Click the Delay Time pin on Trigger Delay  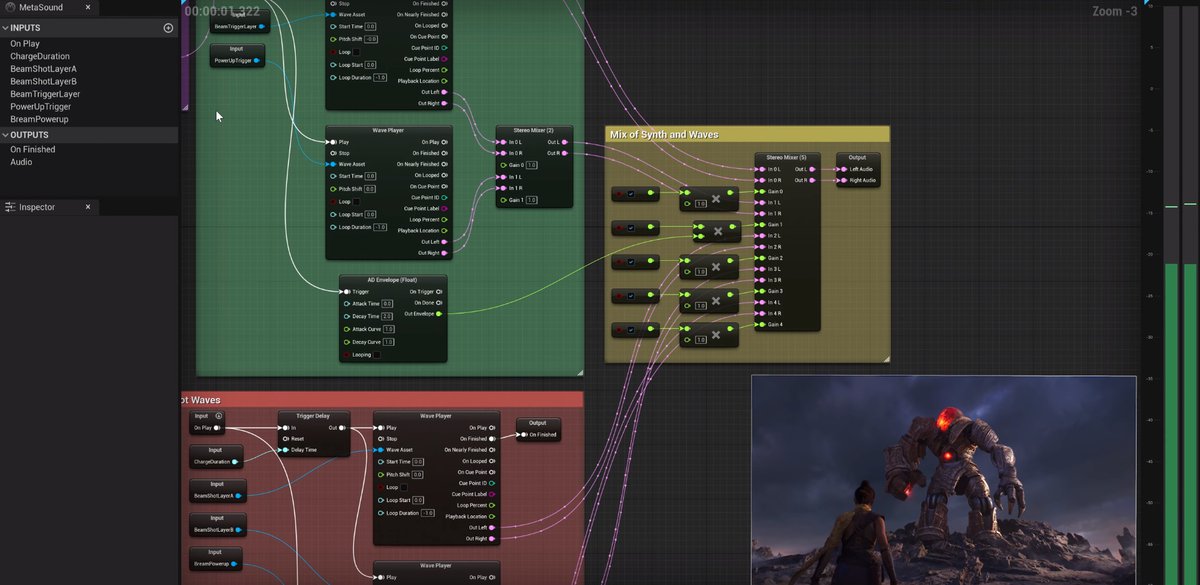[x=285, y=450]
